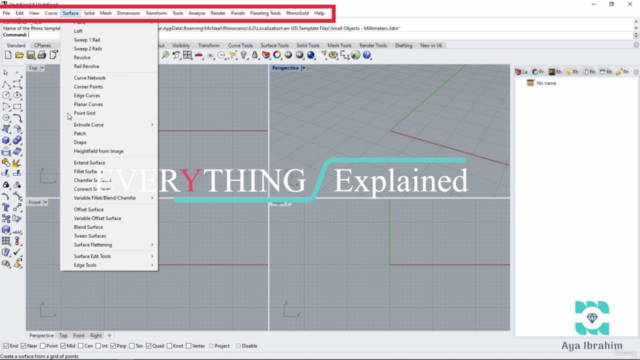Enable the Int osnap checkbox
The image size is (640, 360).
pos(98,346)
